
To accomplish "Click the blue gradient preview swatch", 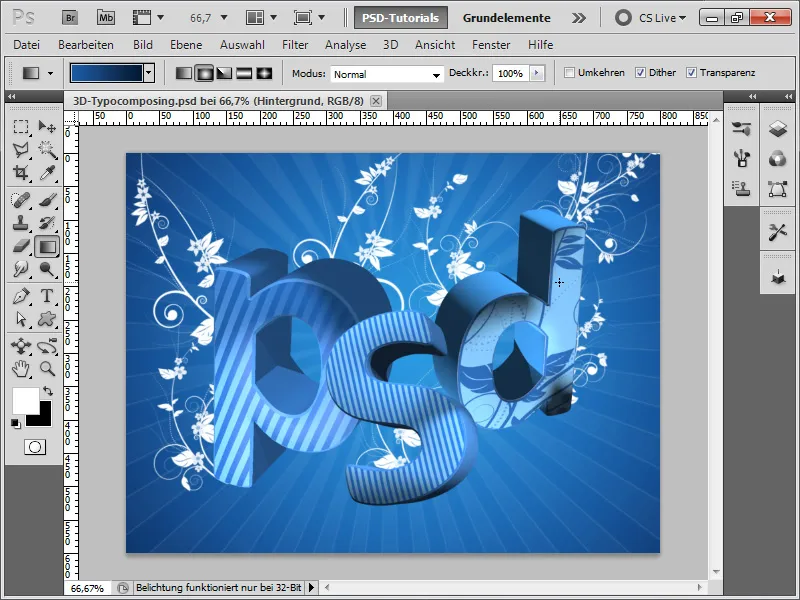I will tap(107, 73).
